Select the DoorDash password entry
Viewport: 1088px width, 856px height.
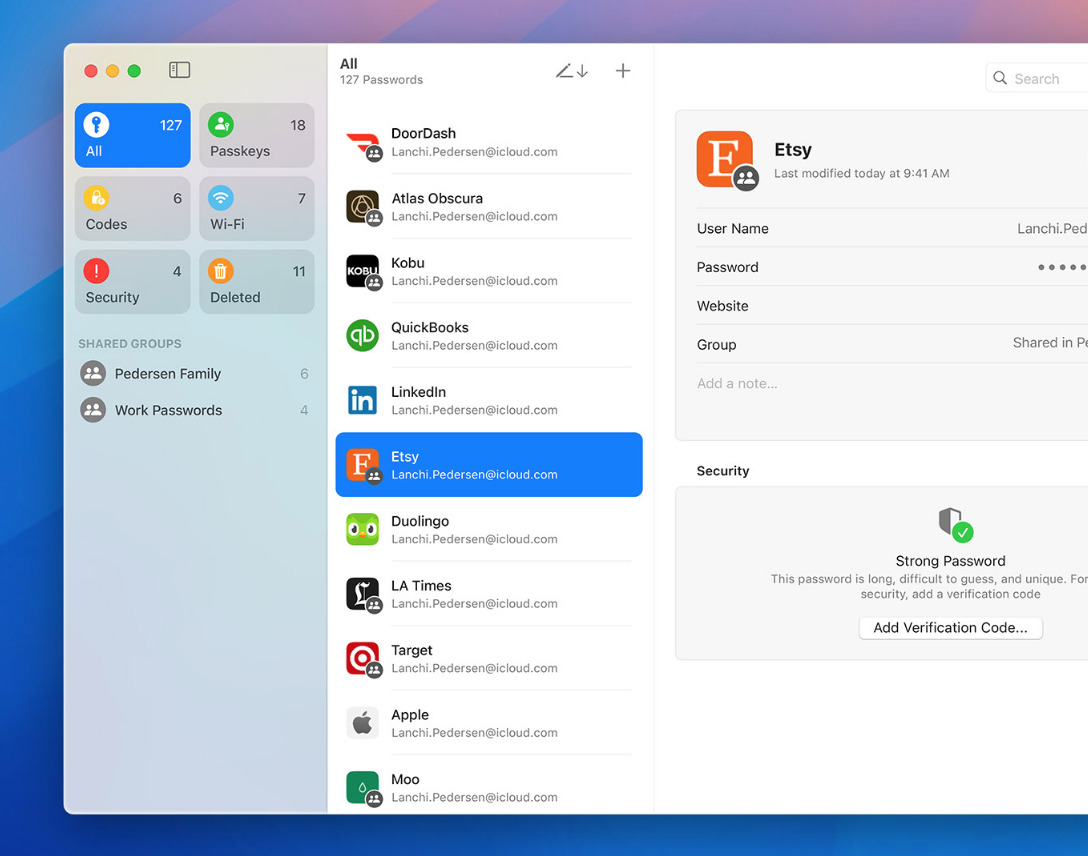coord(488,142)
